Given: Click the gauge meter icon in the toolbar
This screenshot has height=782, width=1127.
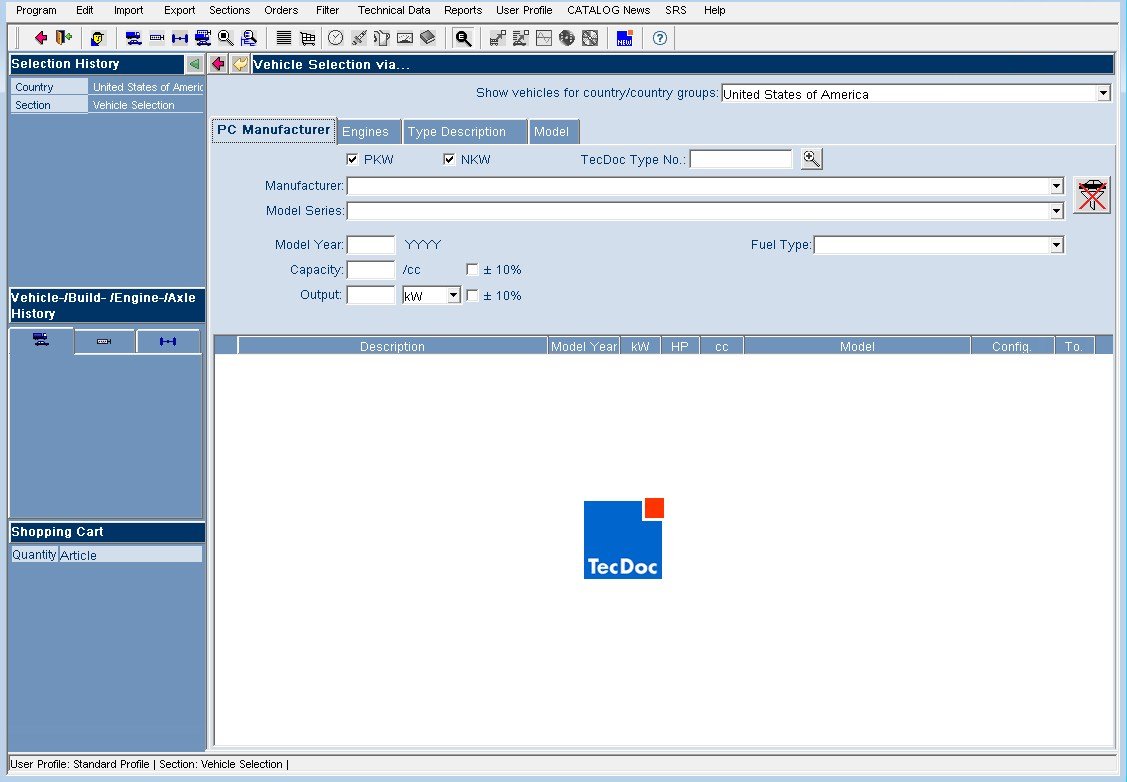Looking at the screenshot, I should tap(405, 38).
